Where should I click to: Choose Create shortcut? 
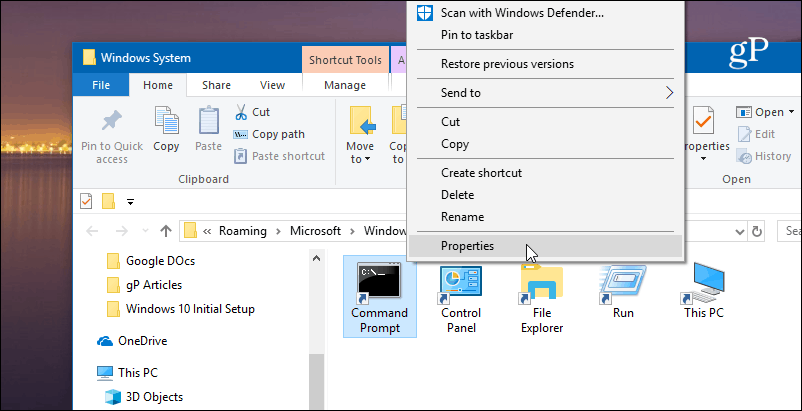click(x=545, y=173)
